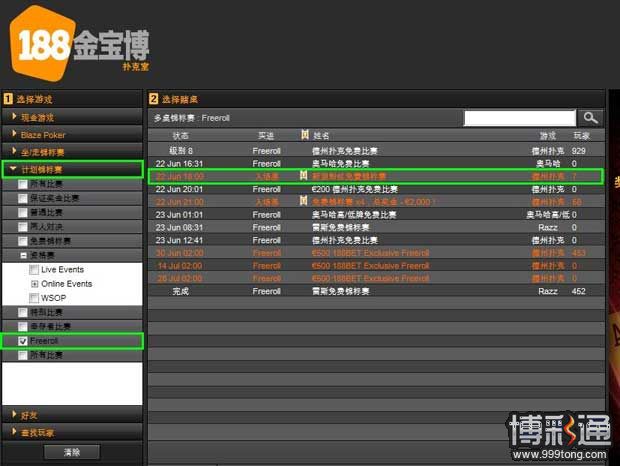Screen dimensions: 620x466
Task: Select the 30 Jun 02:00 Exclusive Freeroll
Action: [x=376, y=253]
